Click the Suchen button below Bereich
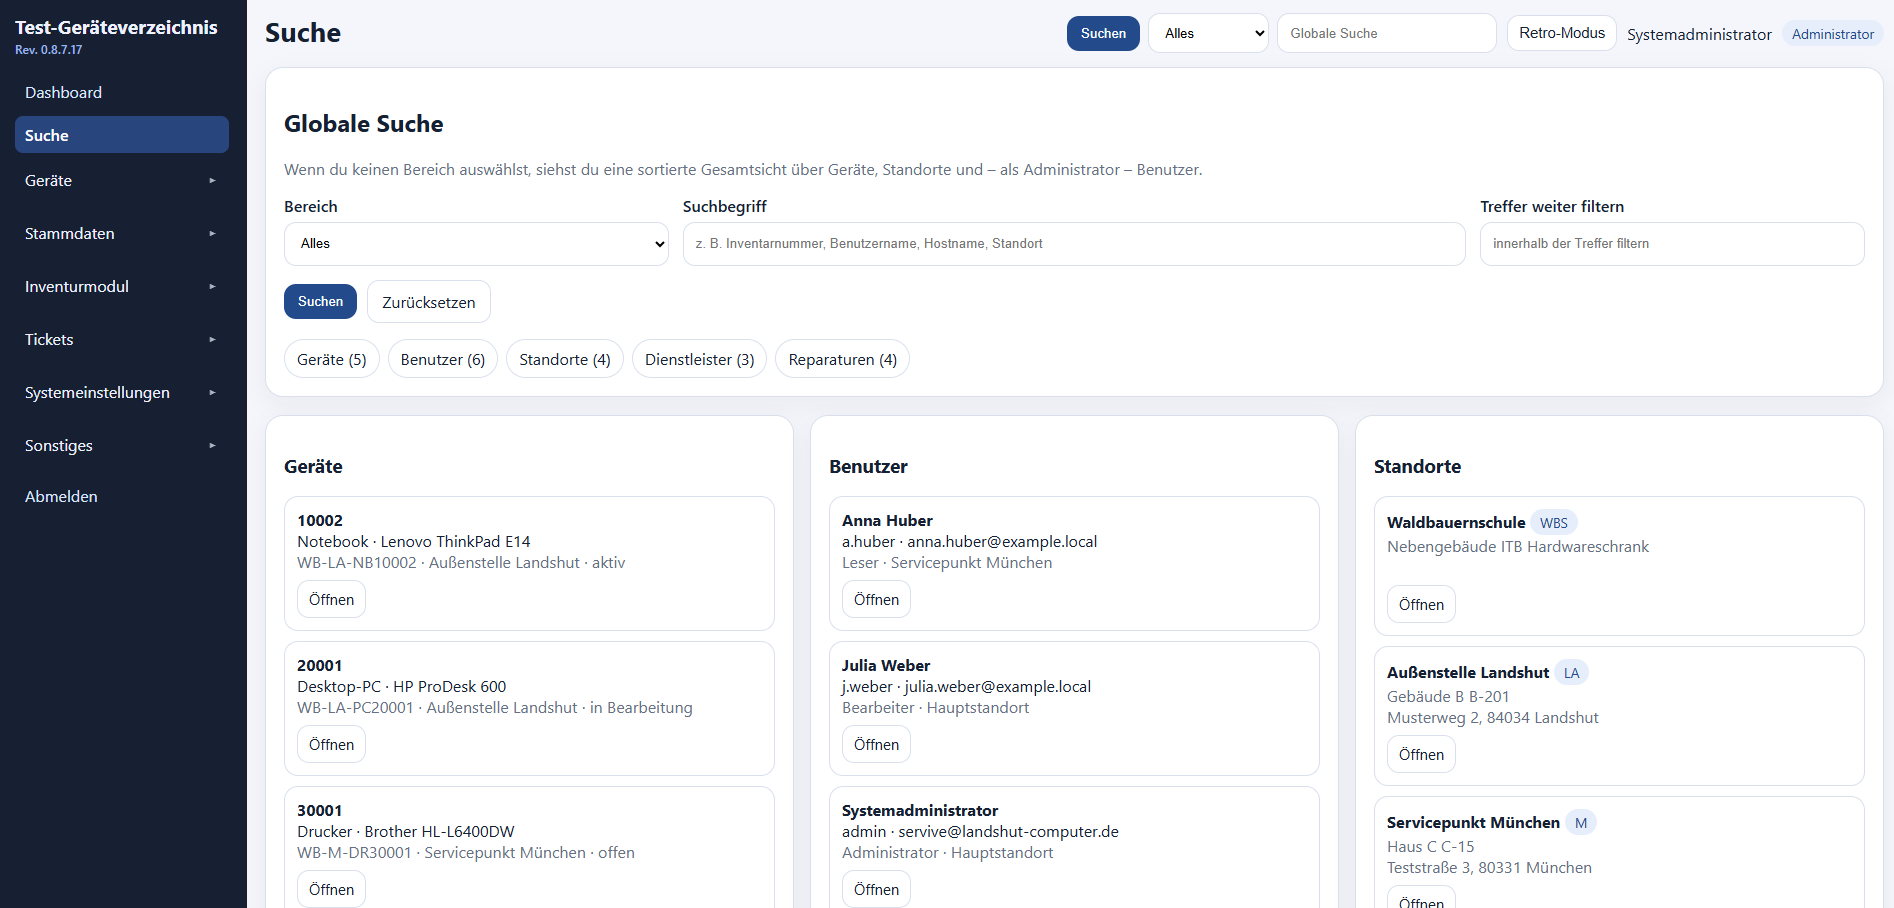Viewport: 1894px width, 908px height. coord(320,302)
